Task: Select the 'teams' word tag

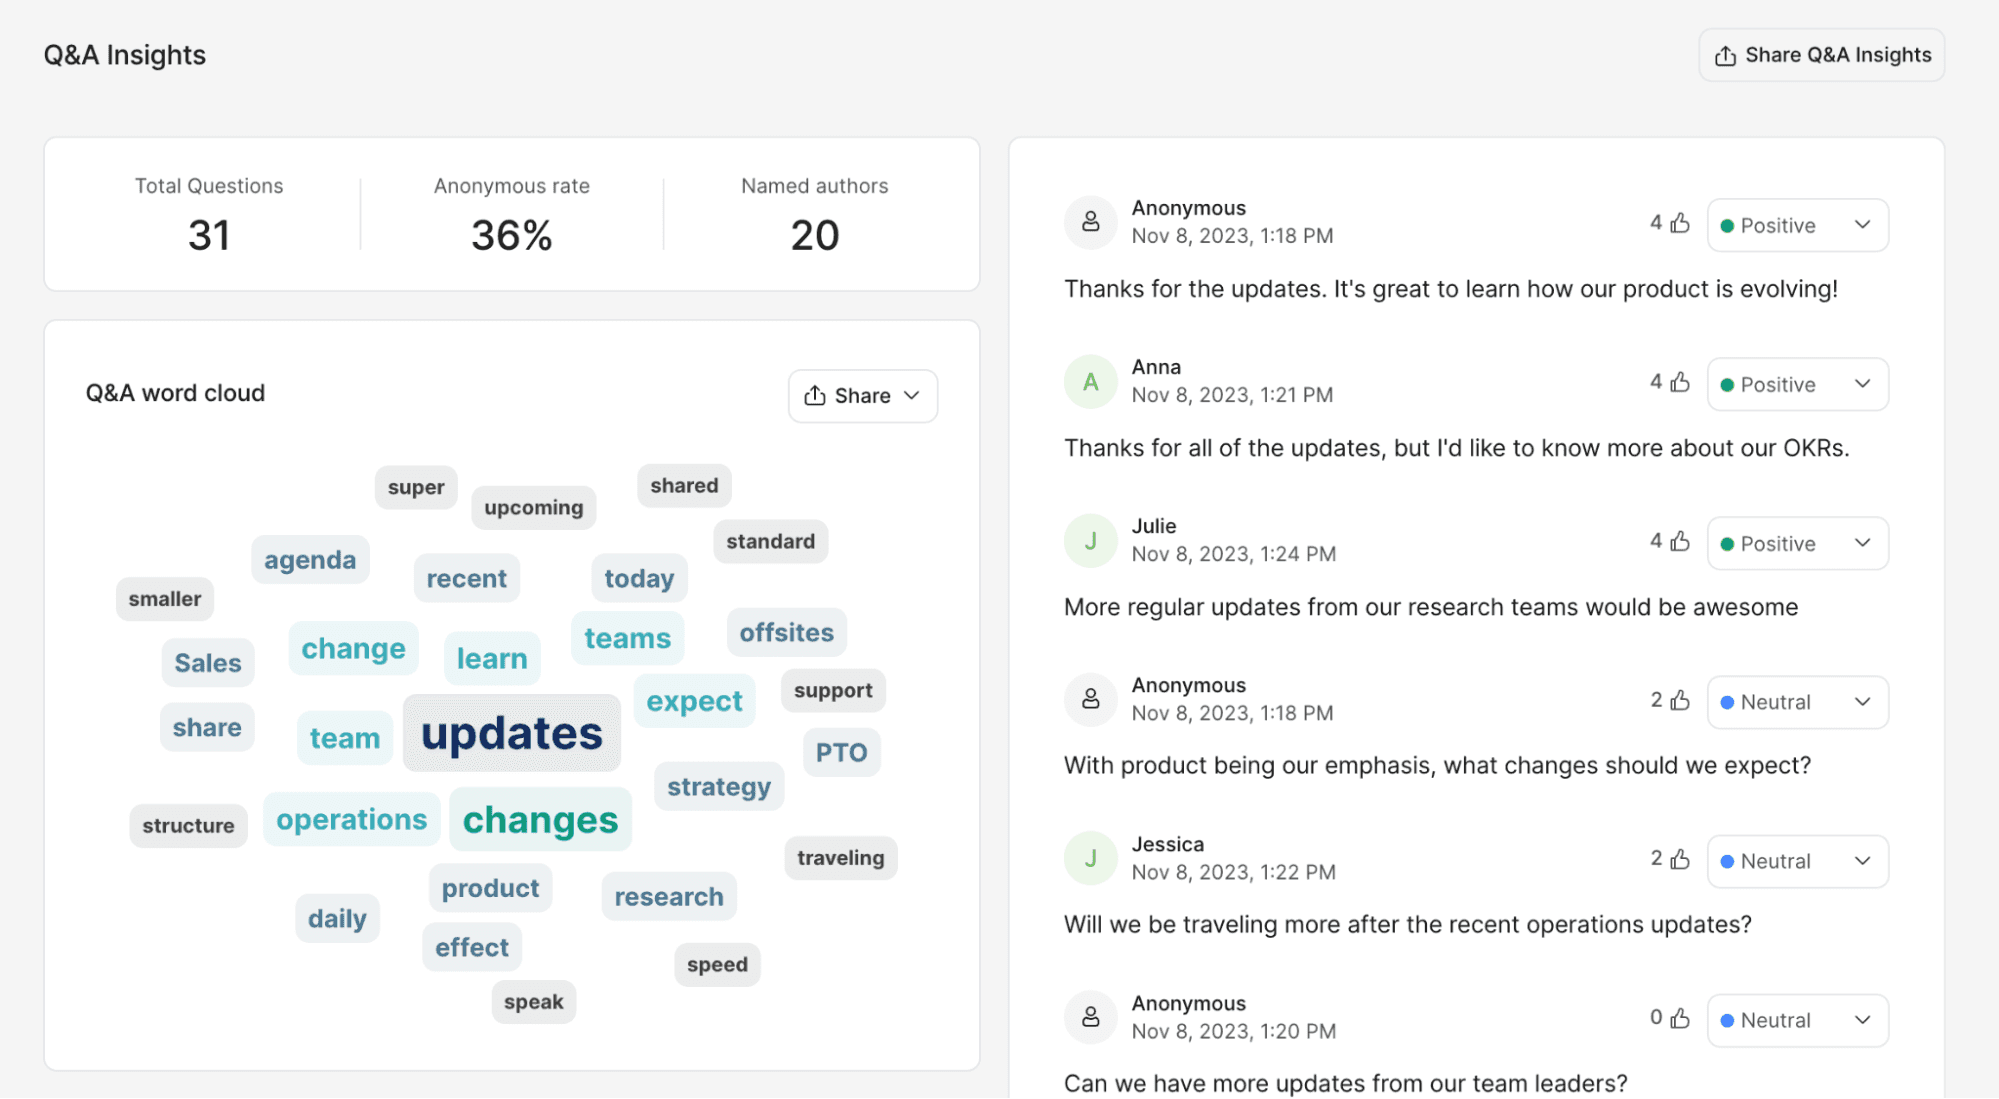Action: 627,638
